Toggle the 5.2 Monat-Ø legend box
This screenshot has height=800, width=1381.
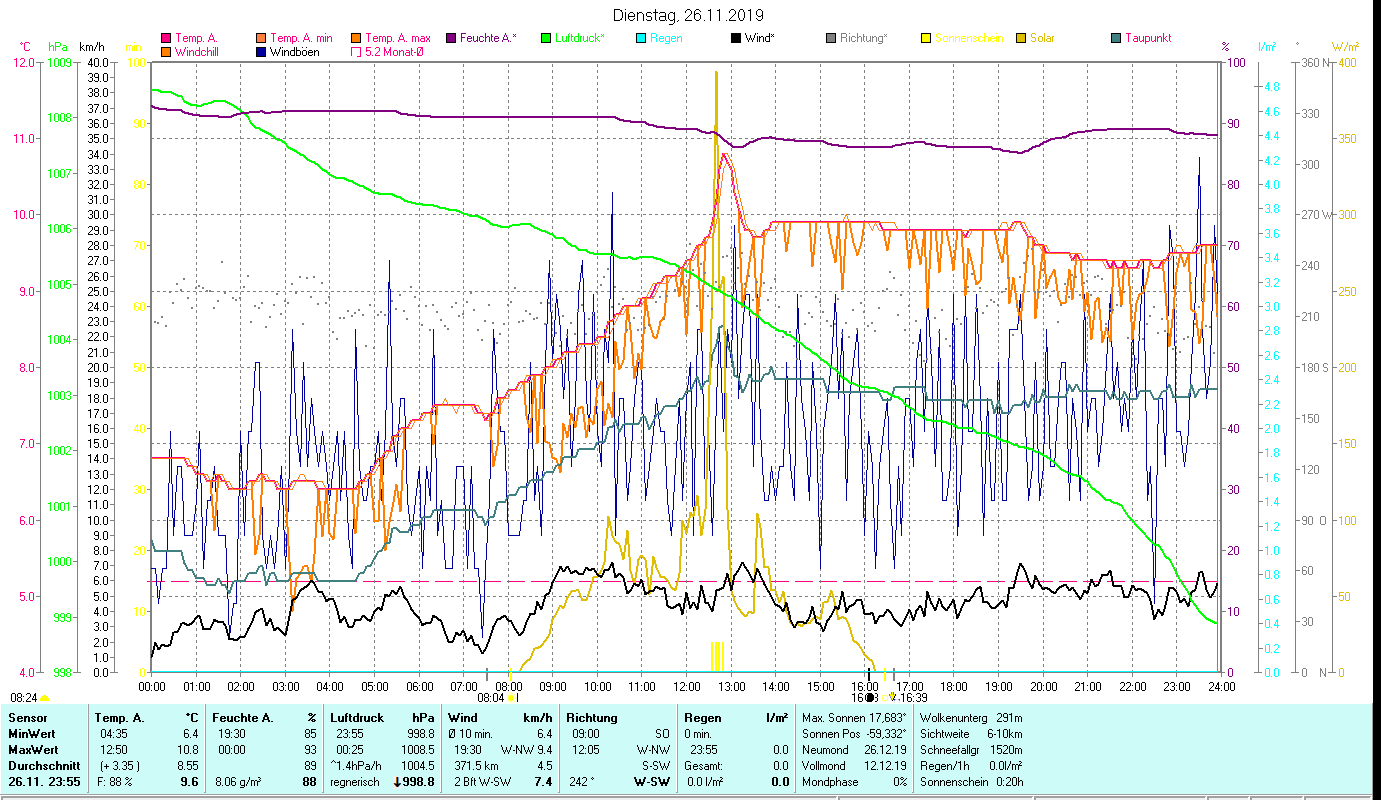tap(356, 52)
